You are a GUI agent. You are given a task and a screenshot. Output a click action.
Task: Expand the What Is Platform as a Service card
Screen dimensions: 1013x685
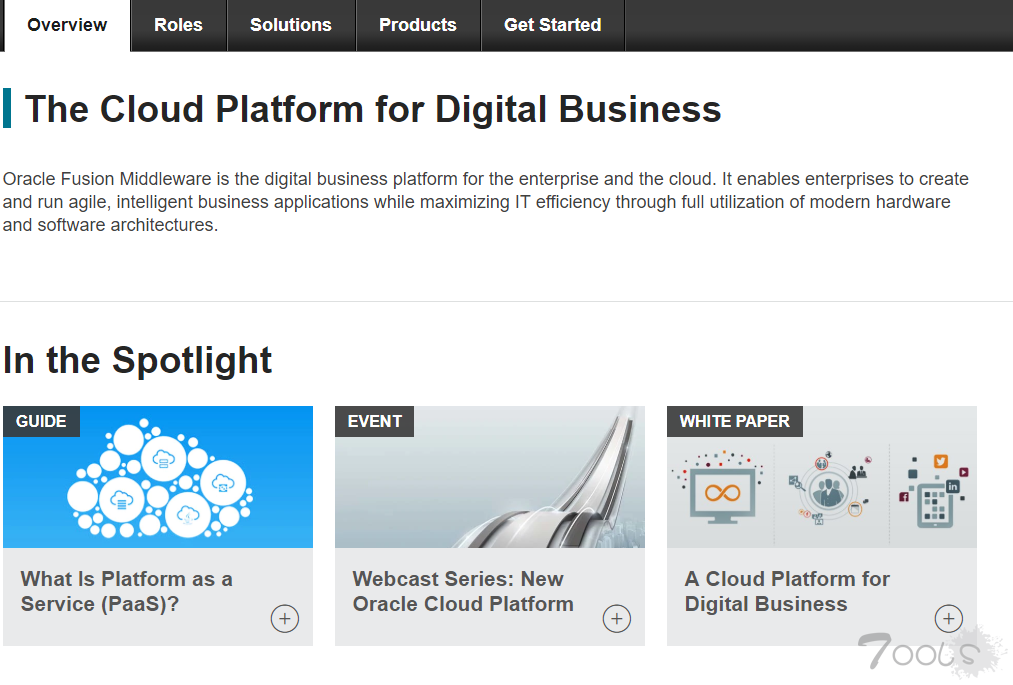(284, 618)
